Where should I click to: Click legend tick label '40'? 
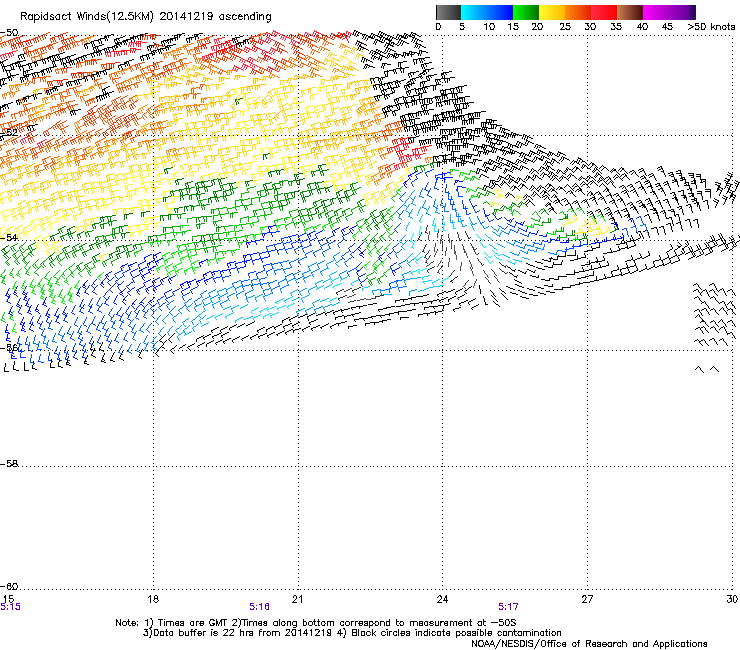coord(642,26)
